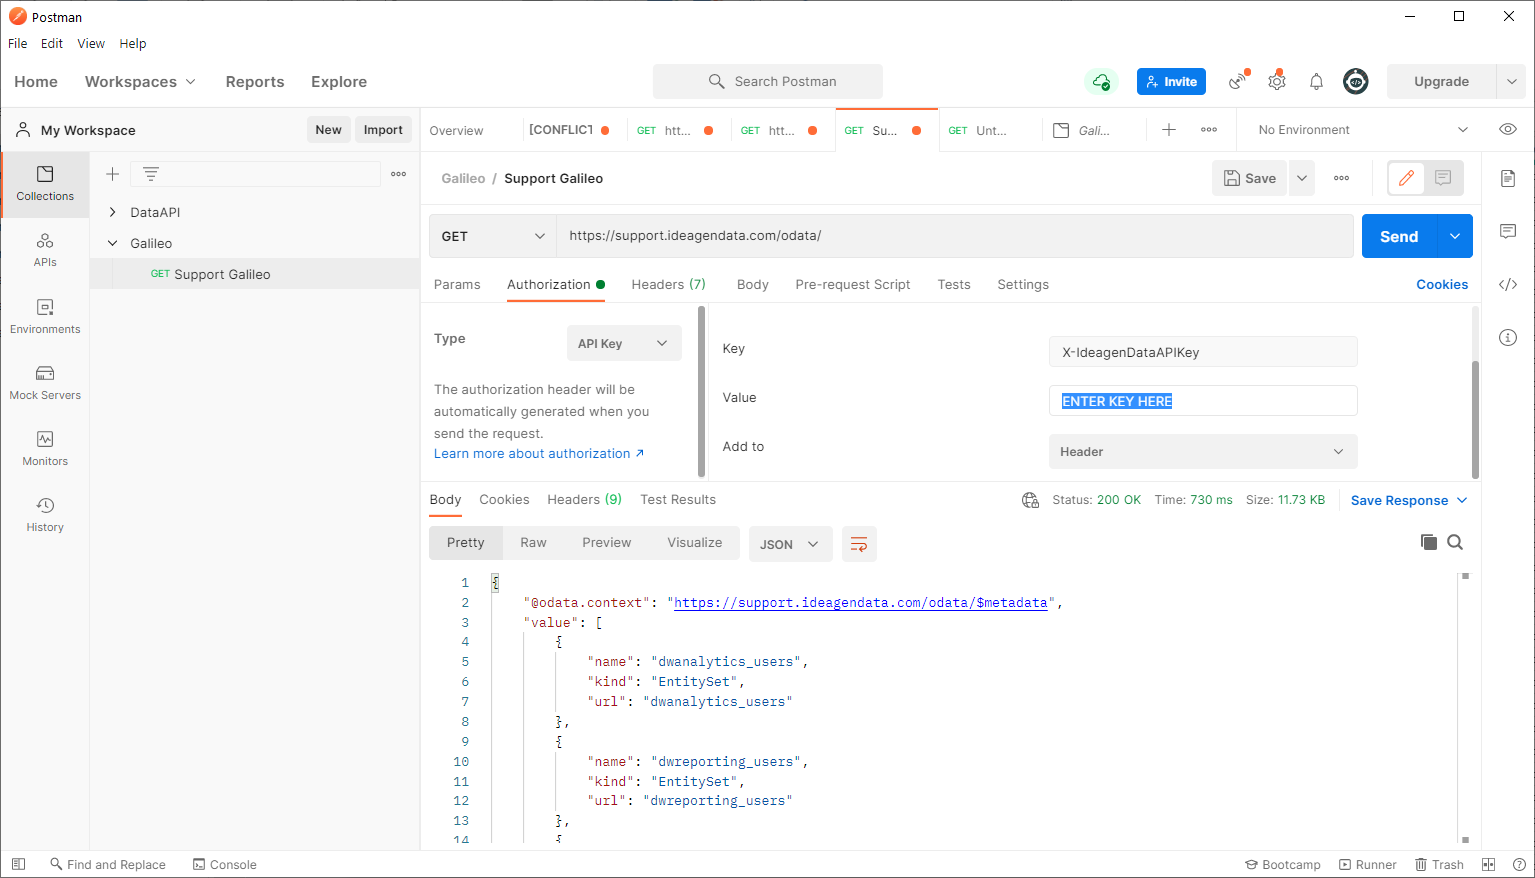This screenshot has height=878, width=1535.
Task: Click the code snippet icon in right sidebar
Action: click(1508, 285)
